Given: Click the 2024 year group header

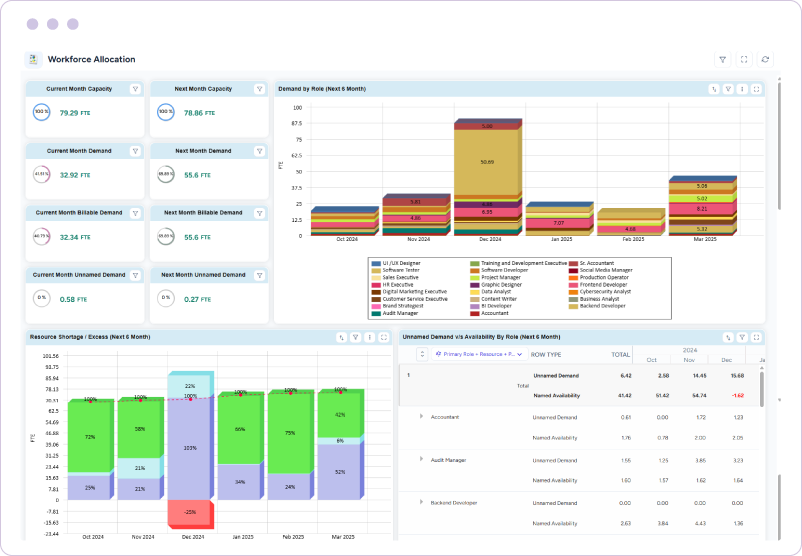Looking at the screenshot, I should (689, 350).
